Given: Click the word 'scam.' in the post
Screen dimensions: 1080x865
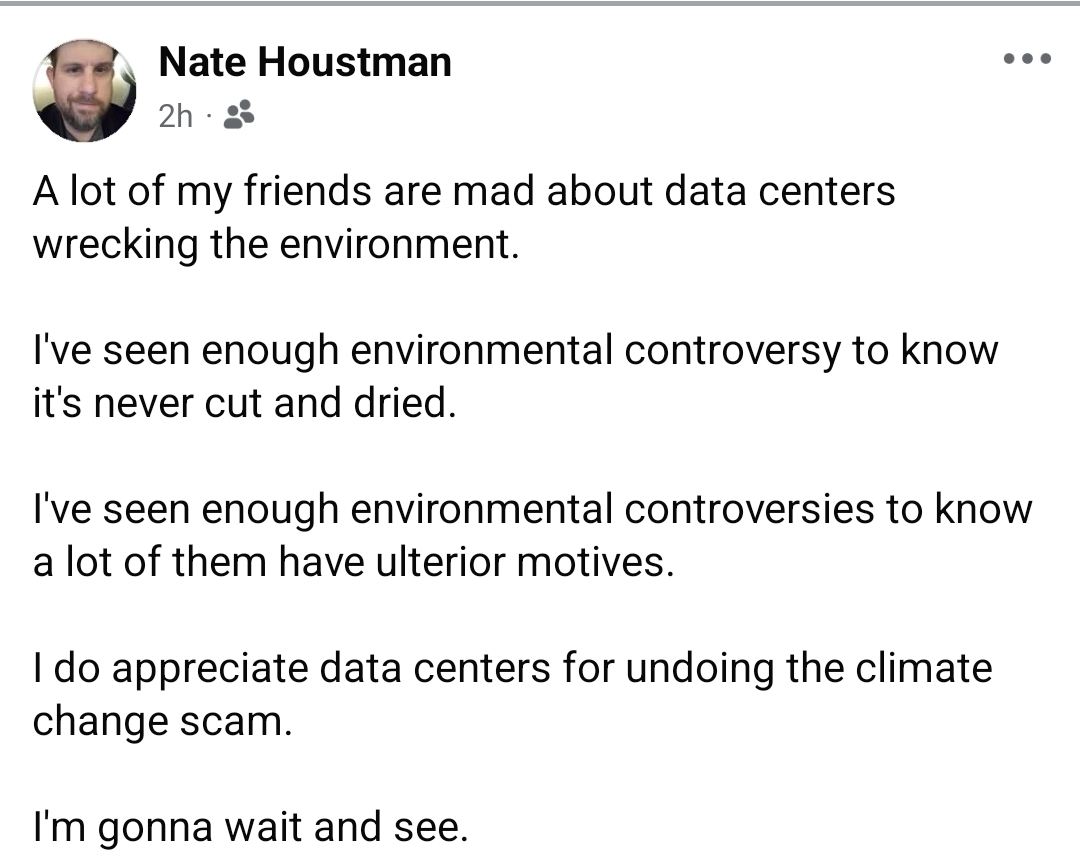Looking at the screenshot, I should tap(236, 722).
